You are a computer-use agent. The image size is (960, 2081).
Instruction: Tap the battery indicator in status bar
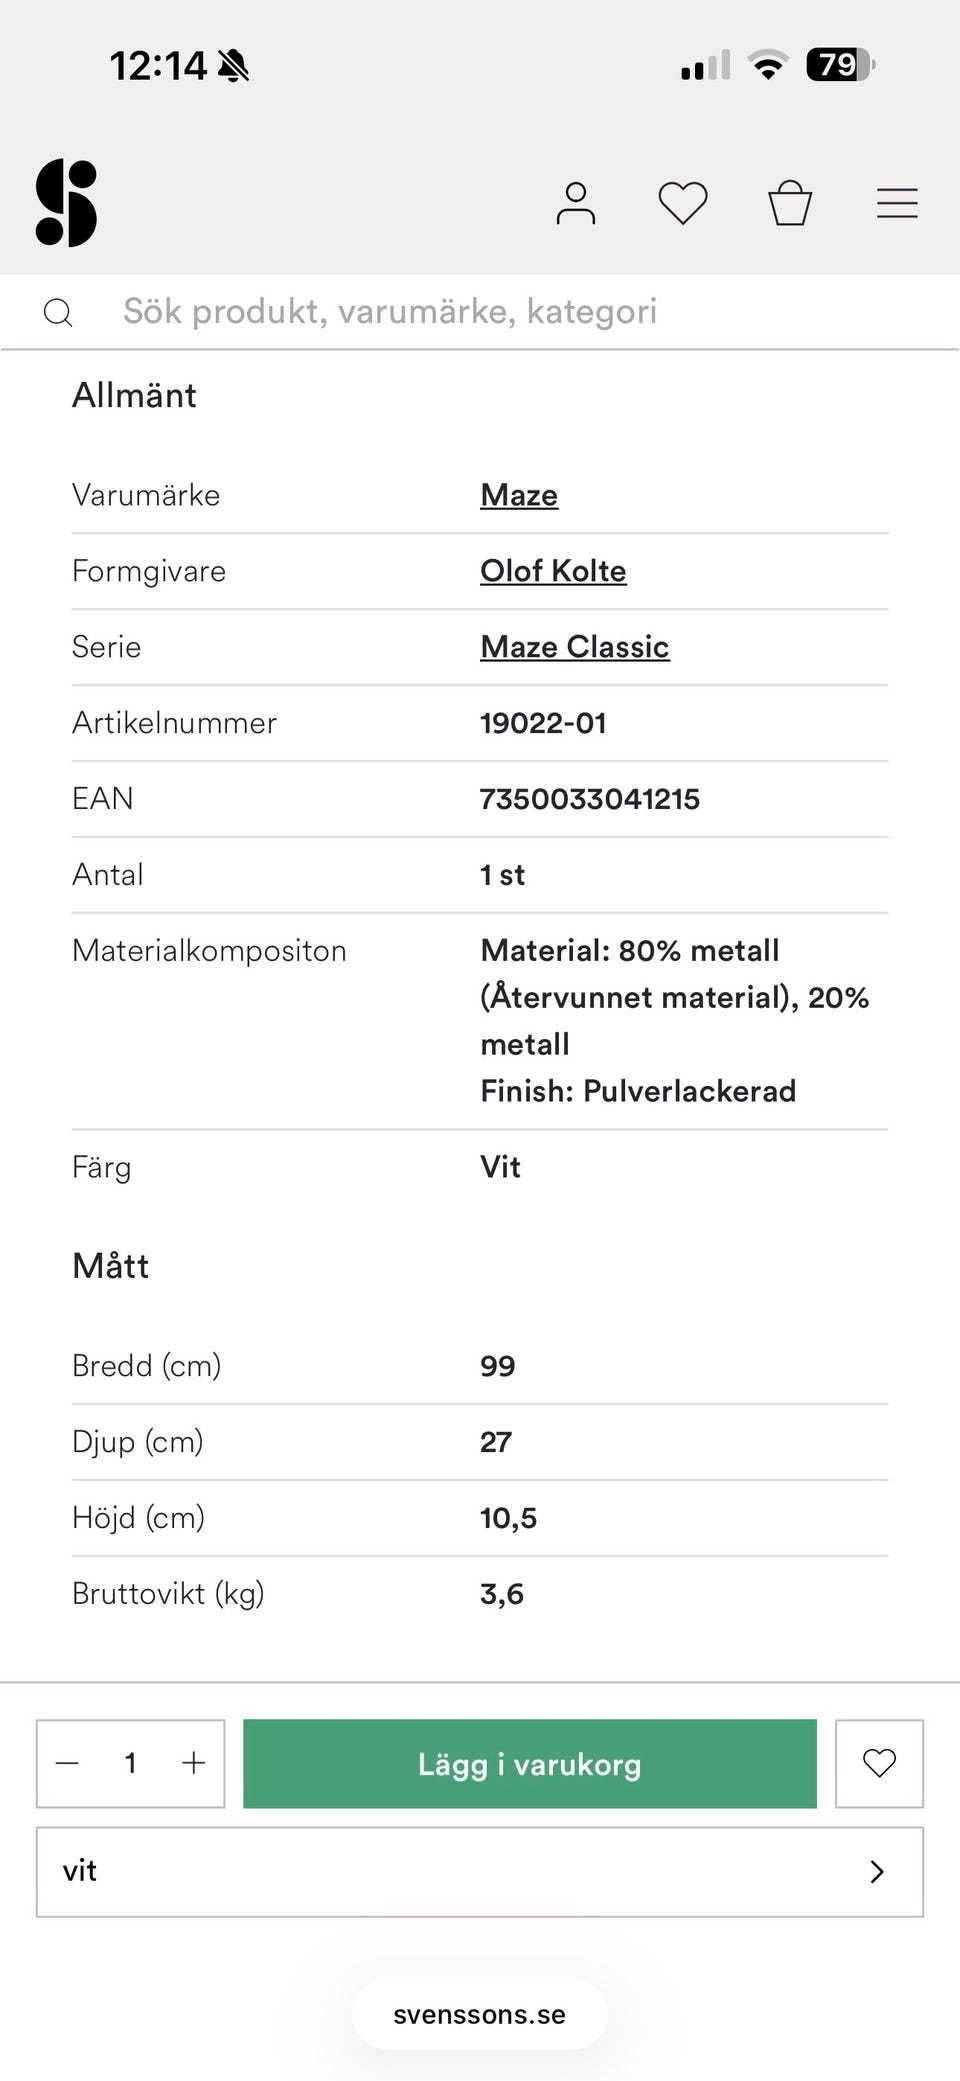tap(841, 65)
